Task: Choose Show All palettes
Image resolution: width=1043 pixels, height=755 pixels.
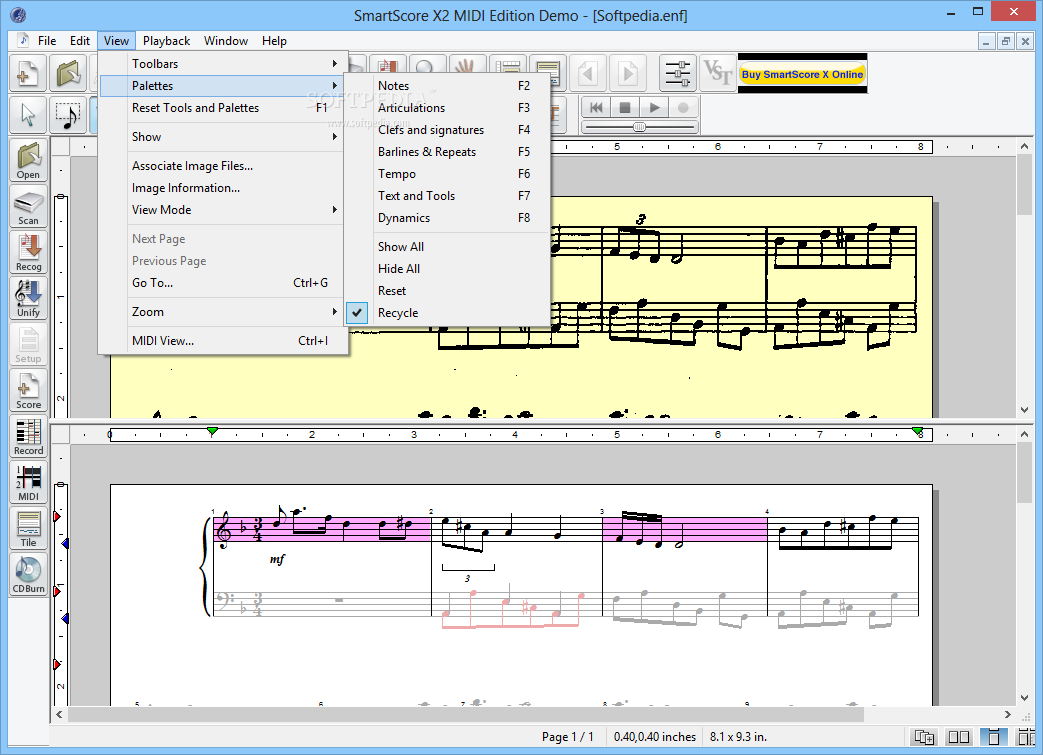Action: (x=448, y=247)
